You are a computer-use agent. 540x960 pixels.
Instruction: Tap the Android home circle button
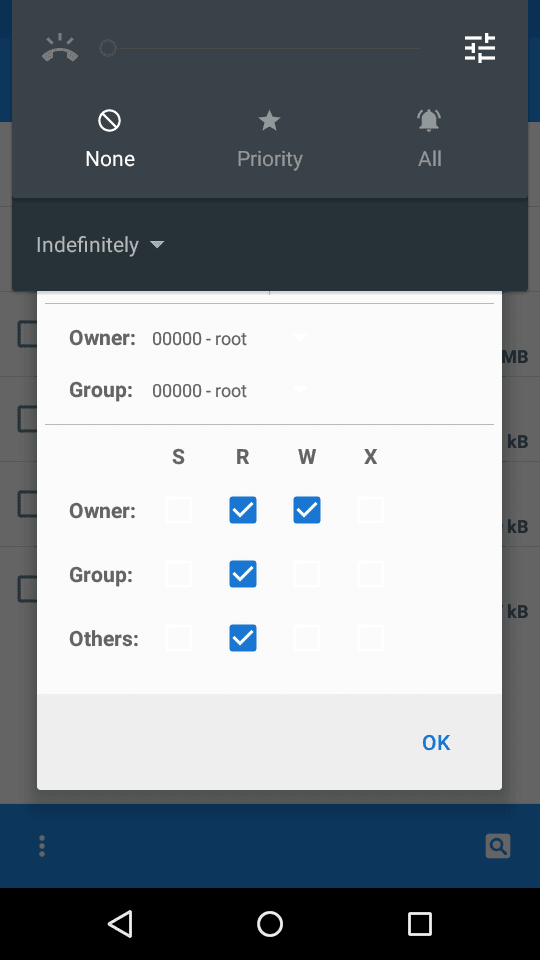coord(269,923)
